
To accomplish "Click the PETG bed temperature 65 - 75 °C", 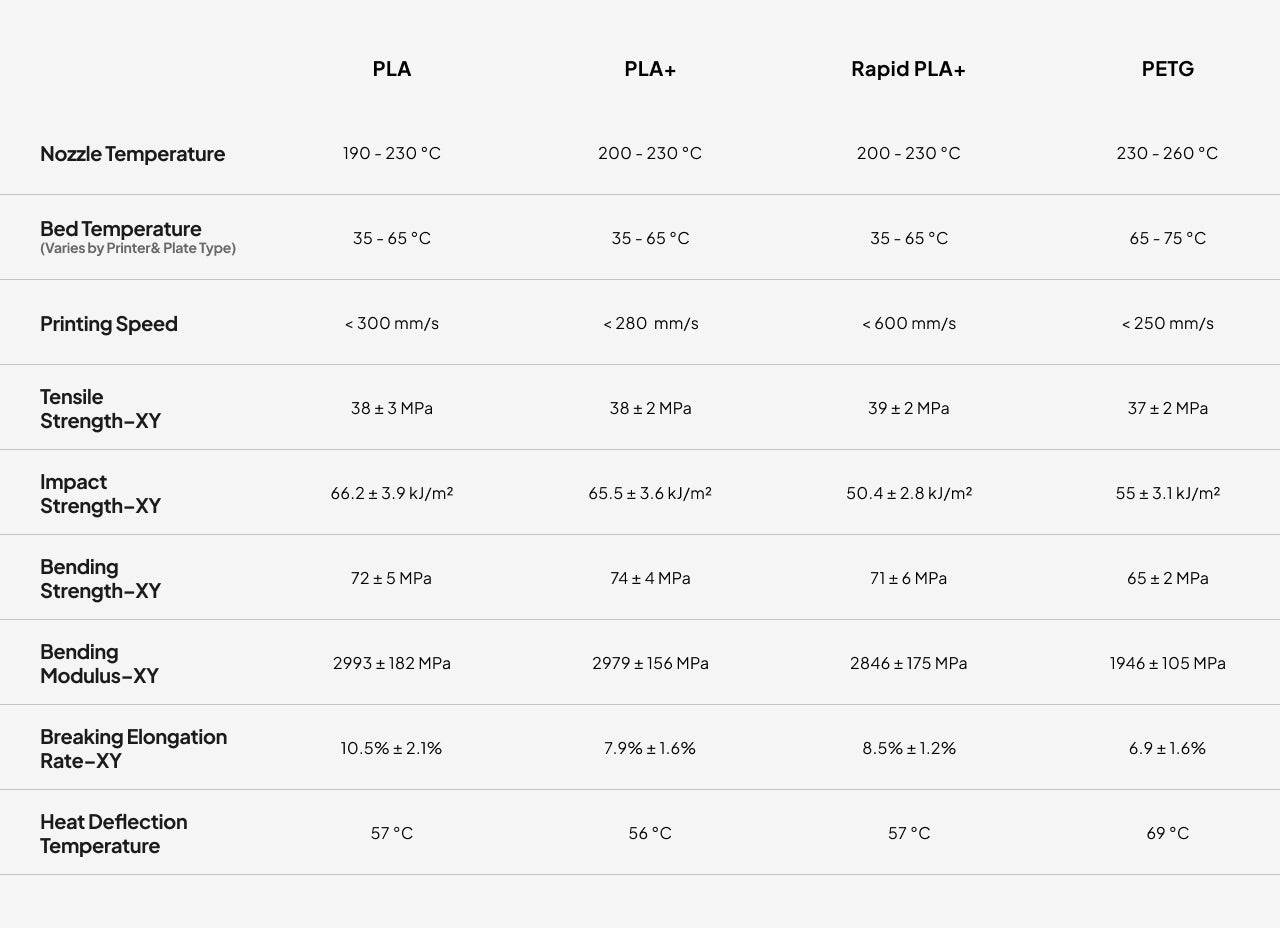I will pos(1167,238).
